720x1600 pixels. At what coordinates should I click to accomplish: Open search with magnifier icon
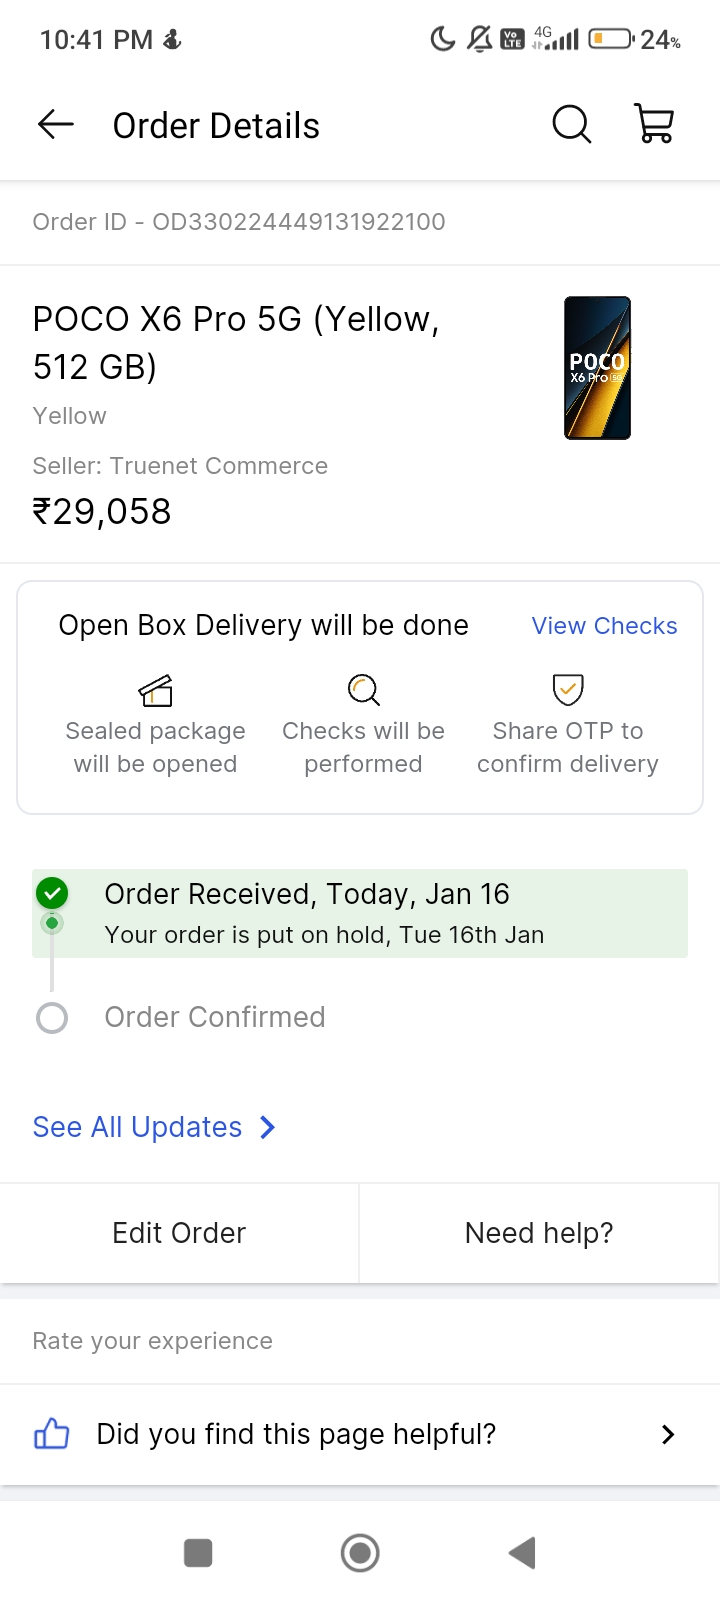click(572, 125)
